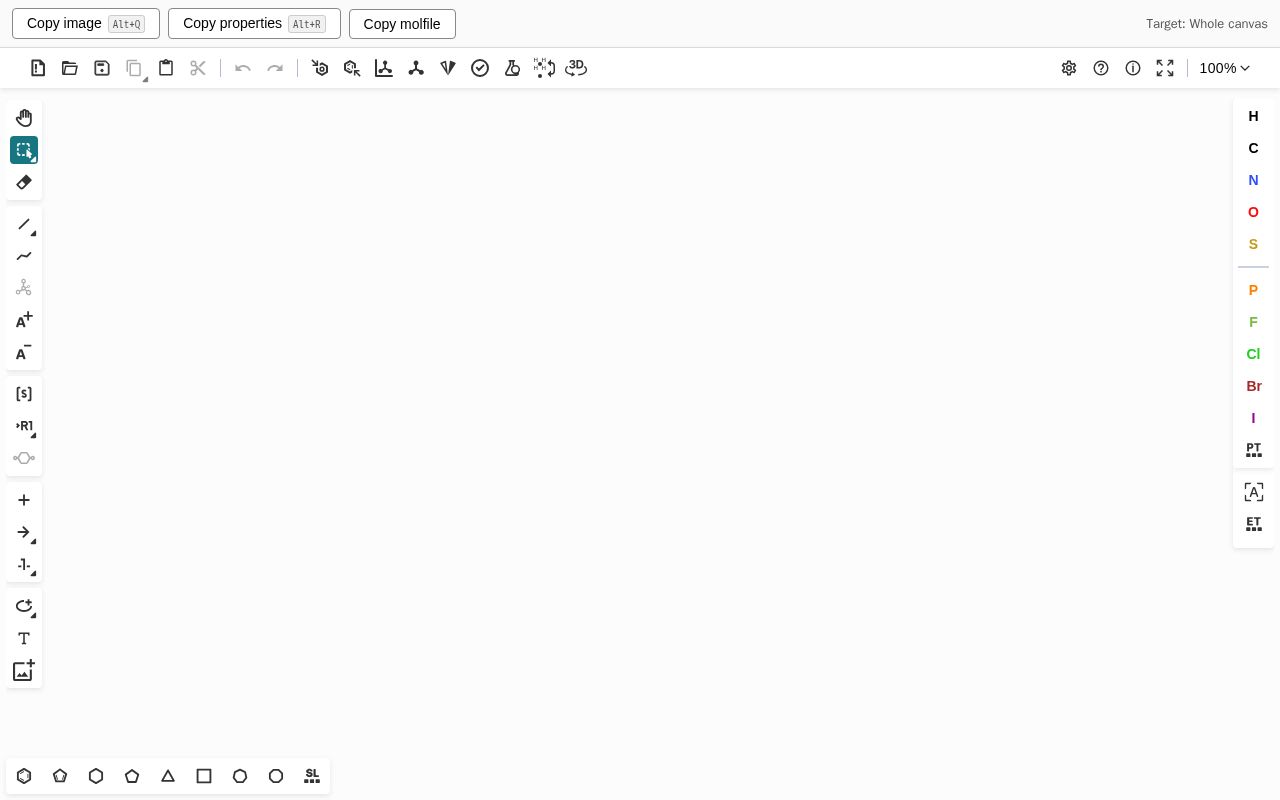1280x800 pixels.
Task: Select the Erase tool
Action: pyautogui.click(x=24, y=182)
